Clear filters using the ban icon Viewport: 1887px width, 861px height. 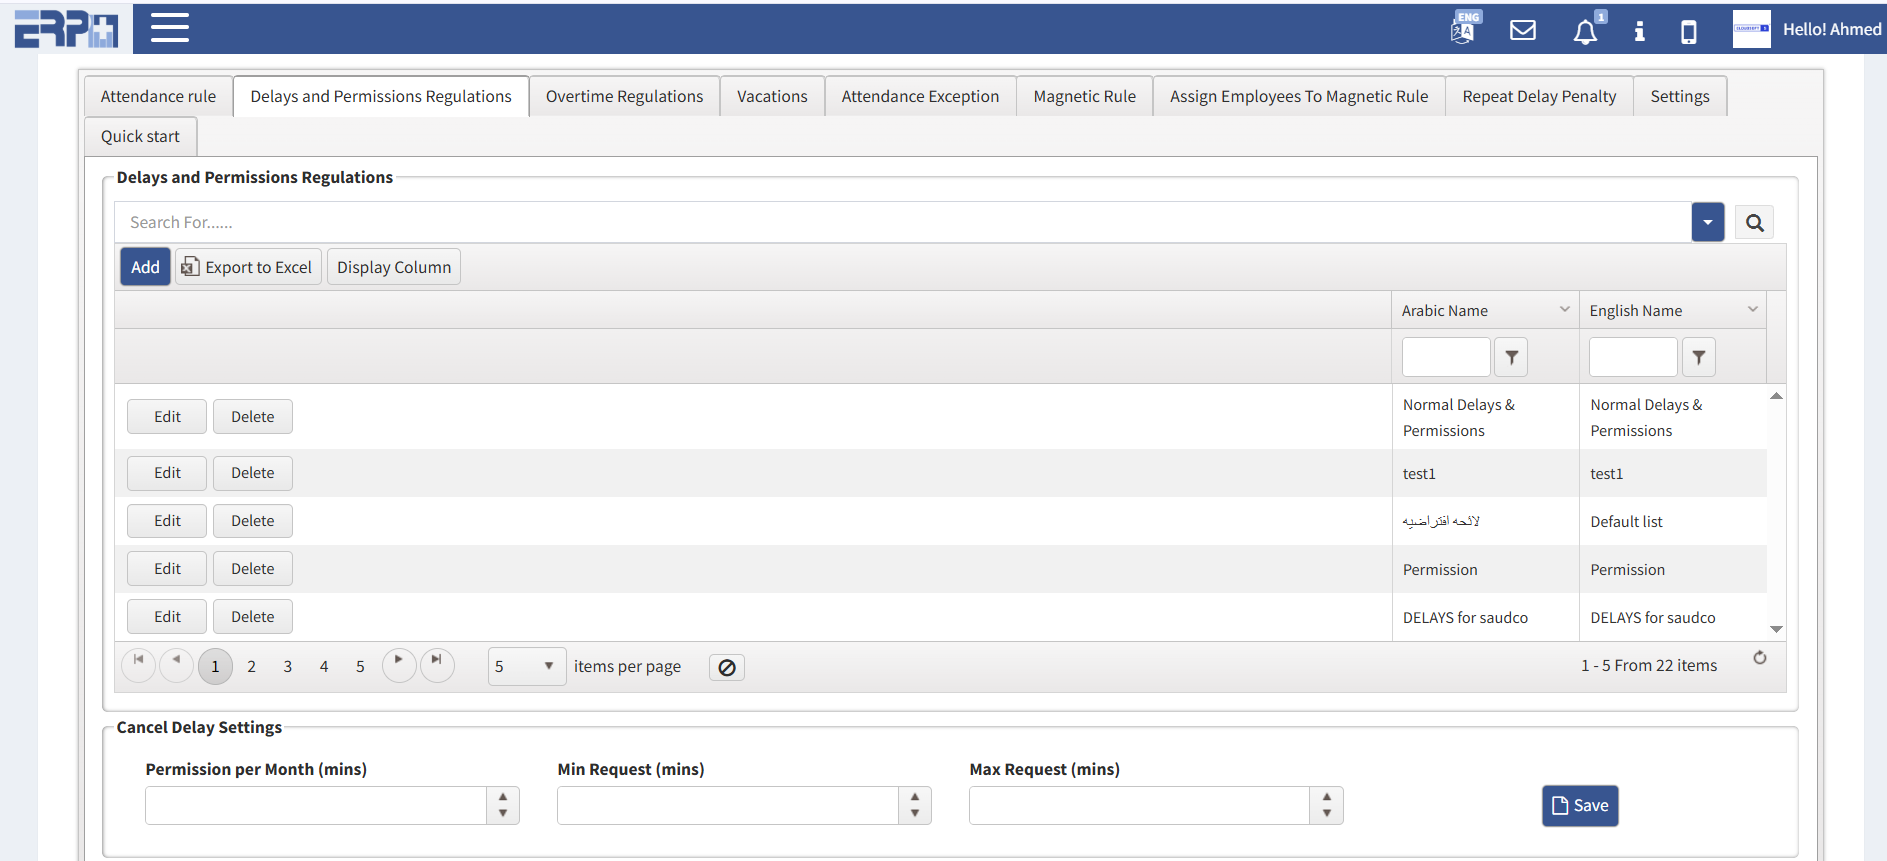click(727, 667)
